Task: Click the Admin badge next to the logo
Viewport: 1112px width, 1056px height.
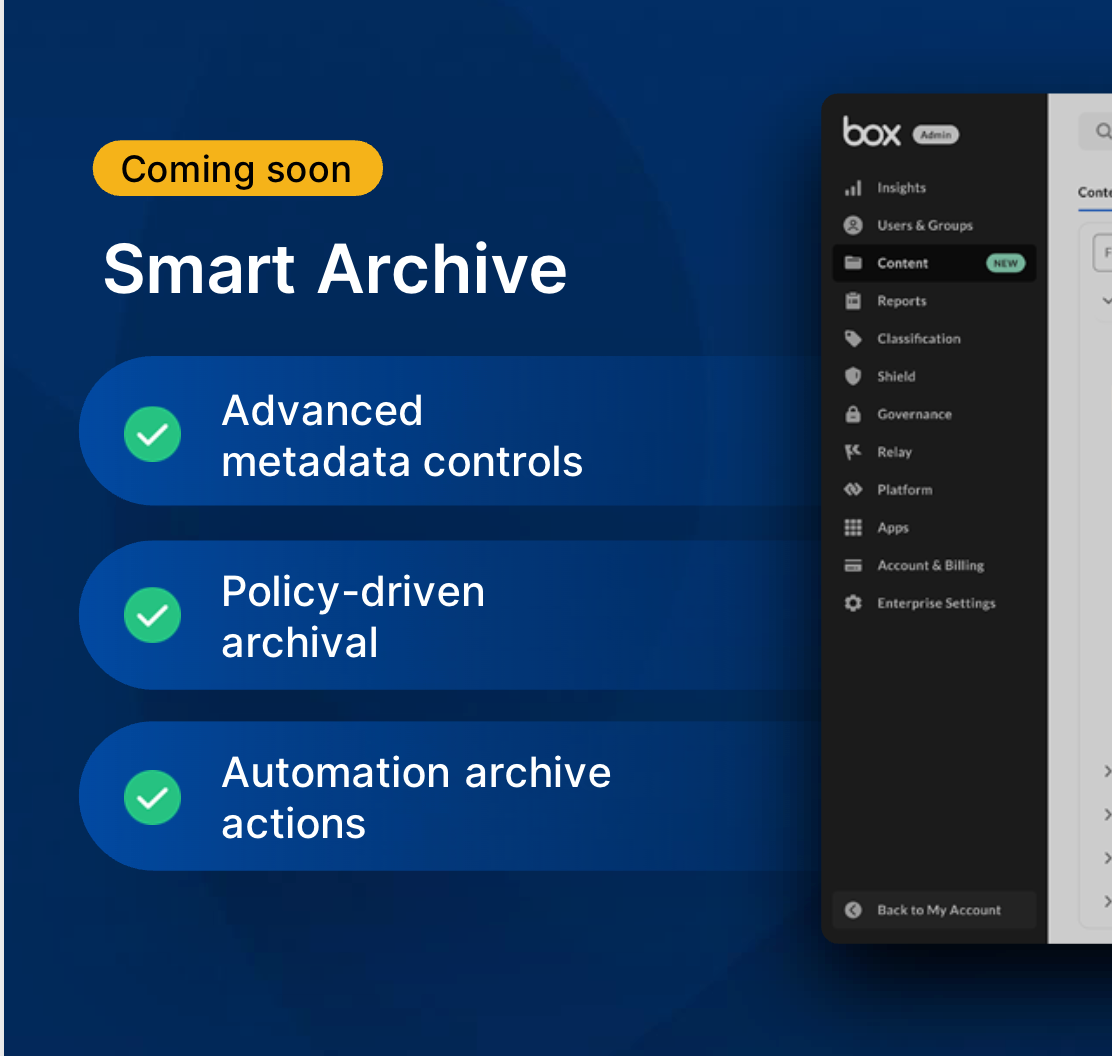Action: pyautogui.click(x=935, y=135)
